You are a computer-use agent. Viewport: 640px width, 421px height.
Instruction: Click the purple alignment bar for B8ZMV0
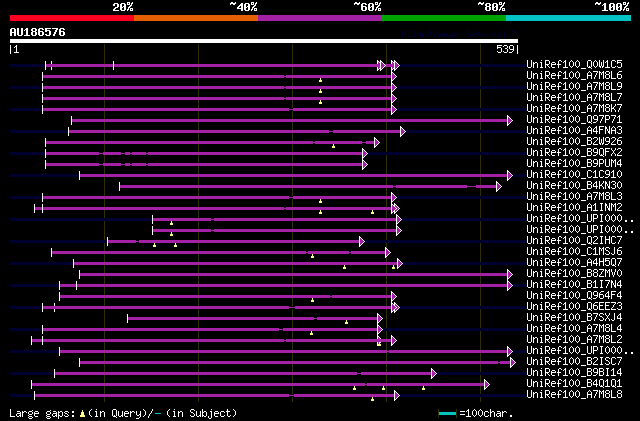293,274
